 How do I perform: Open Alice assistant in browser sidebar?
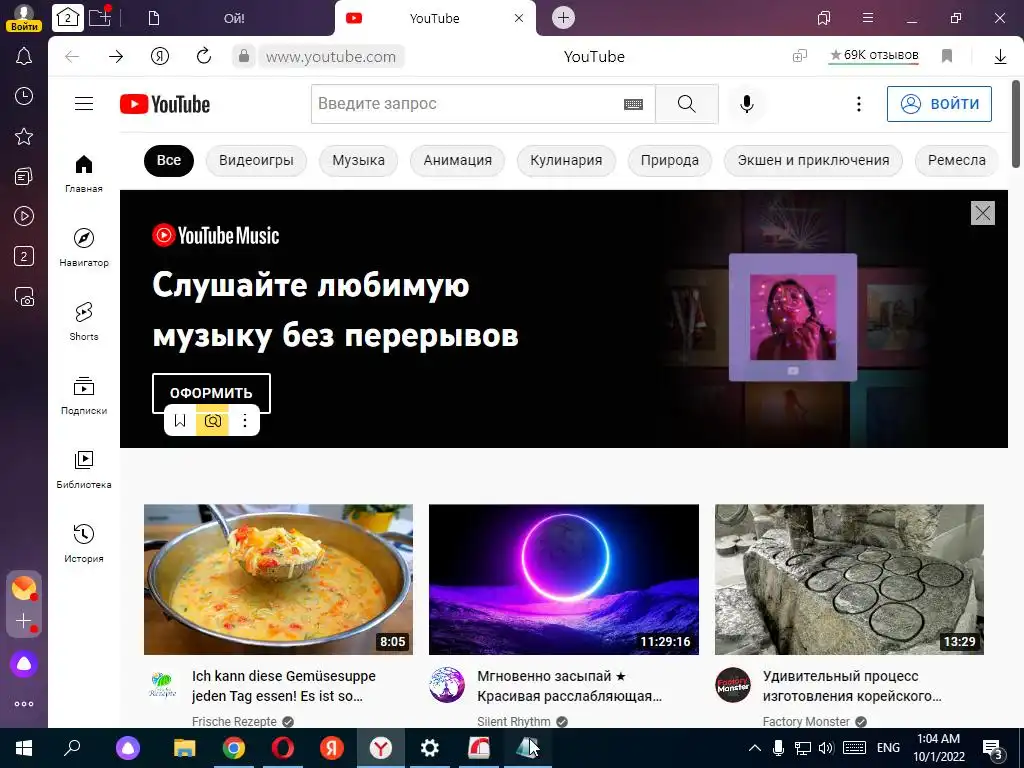pos(24,664)
